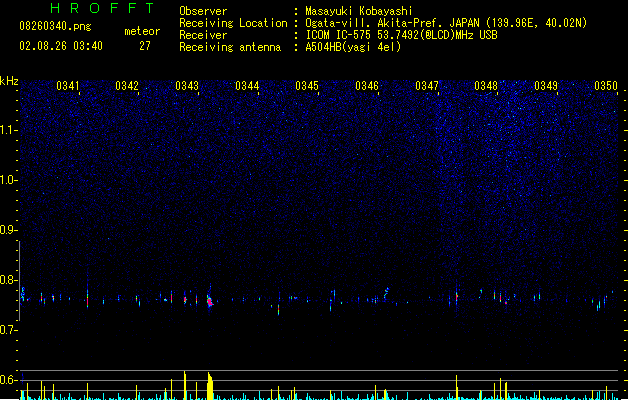Click time marker 0345
The image size is (629, 400).
tap(307, 86)
